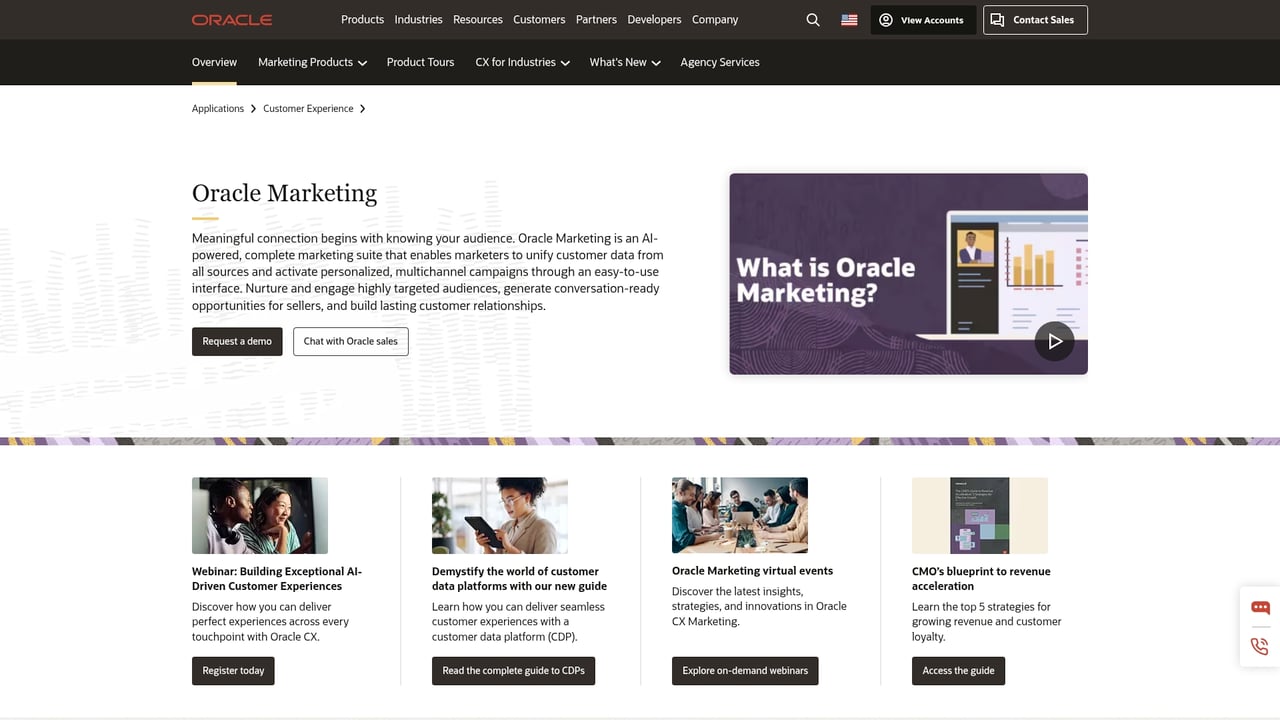
Task: Open the complete guide to CDPs
Action: tap(513, 671)
